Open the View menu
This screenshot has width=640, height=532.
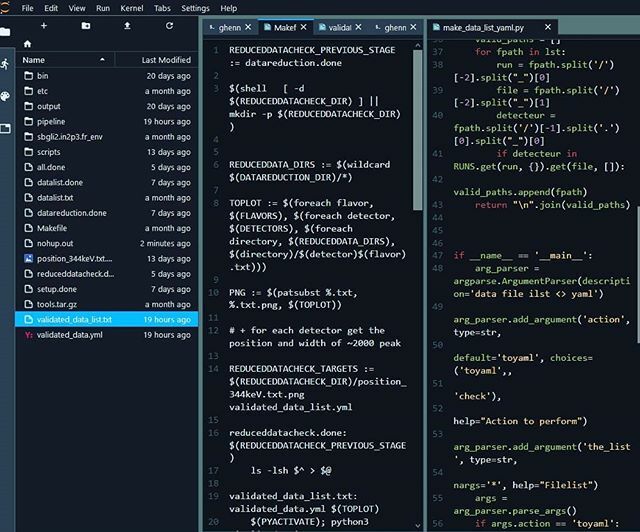point(77,8)
